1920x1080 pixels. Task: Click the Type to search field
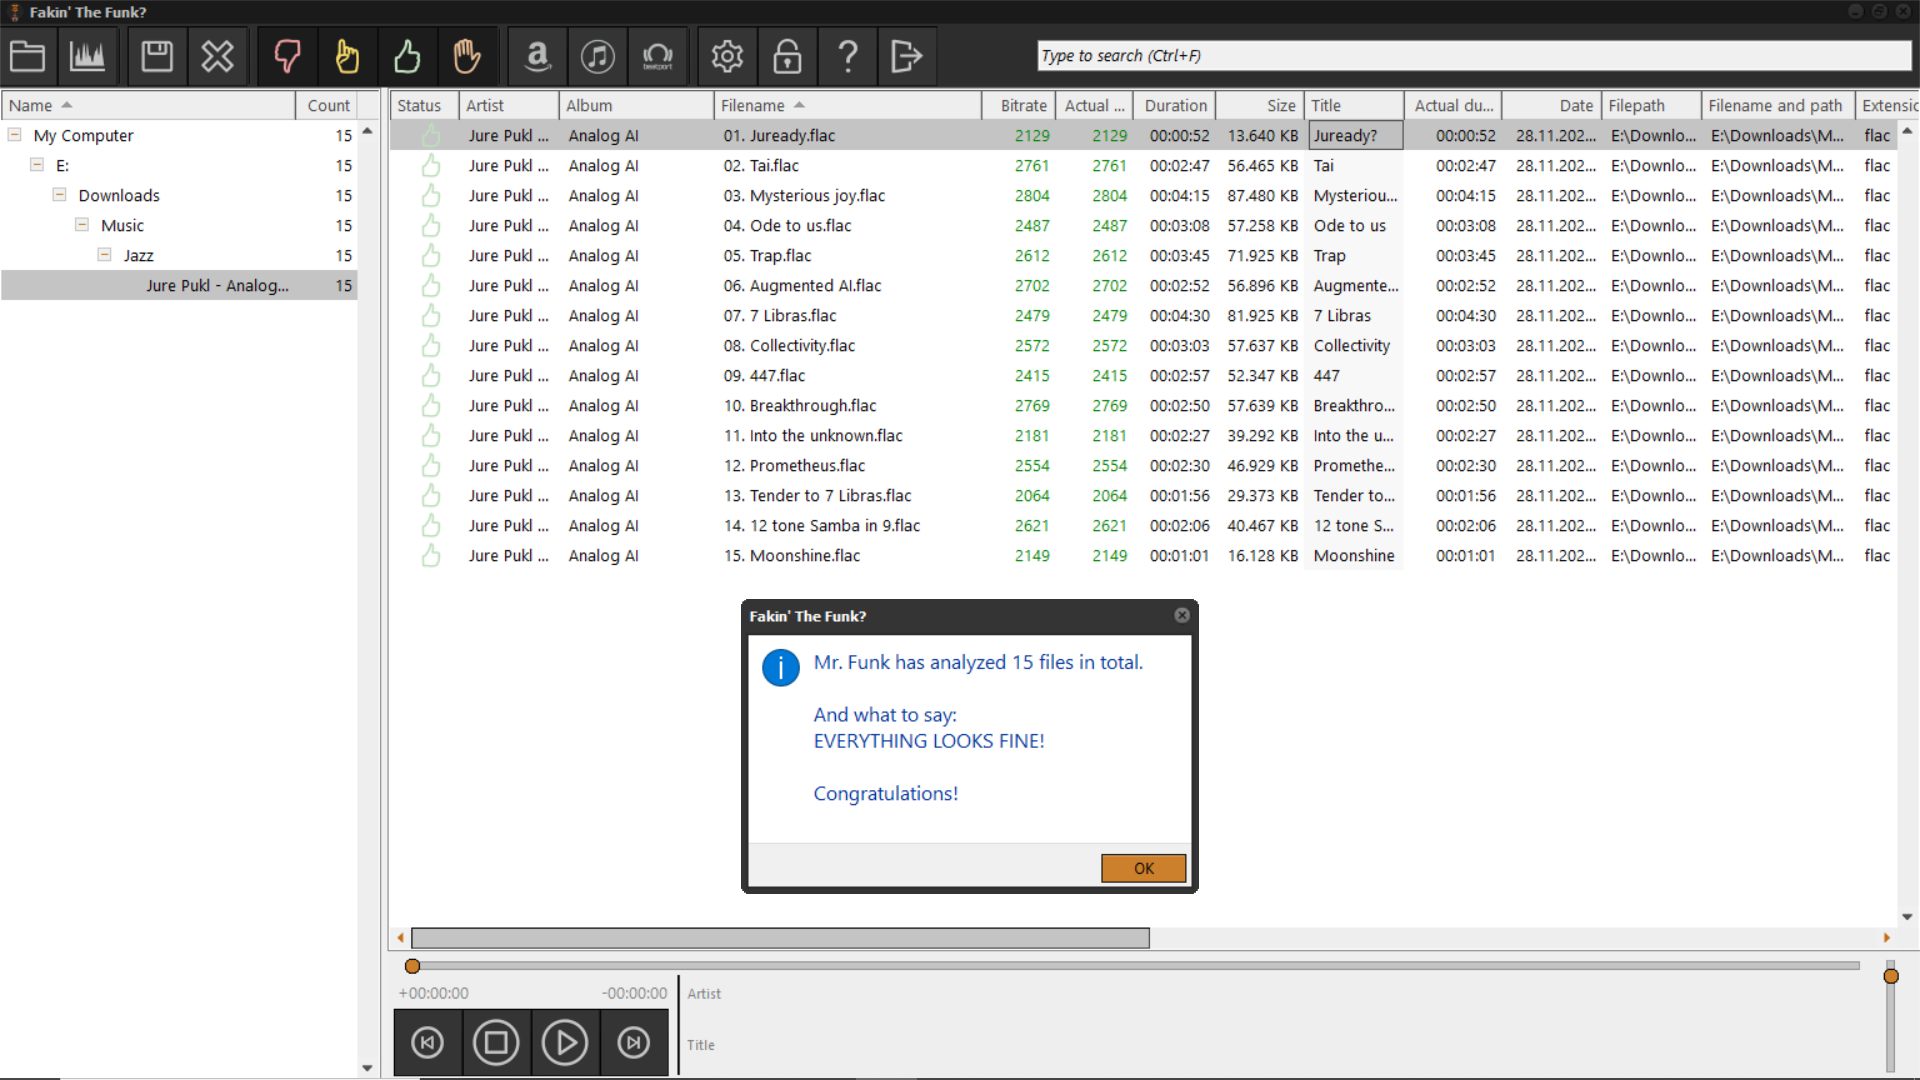coord(1473,56)
